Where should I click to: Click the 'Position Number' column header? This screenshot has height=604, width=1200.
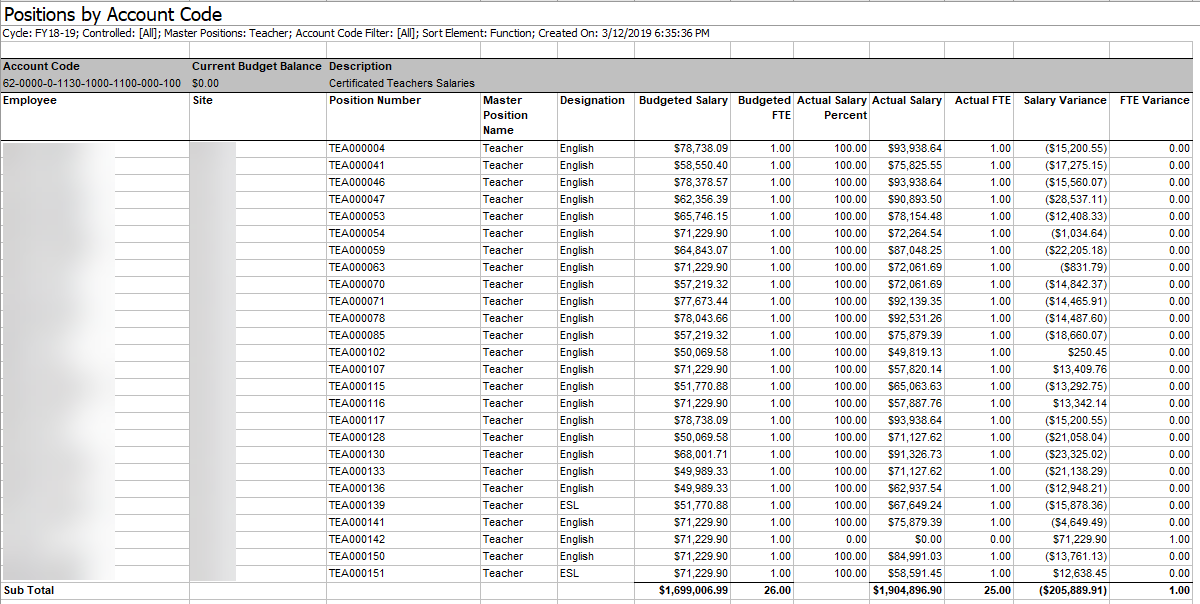[375, 100]
